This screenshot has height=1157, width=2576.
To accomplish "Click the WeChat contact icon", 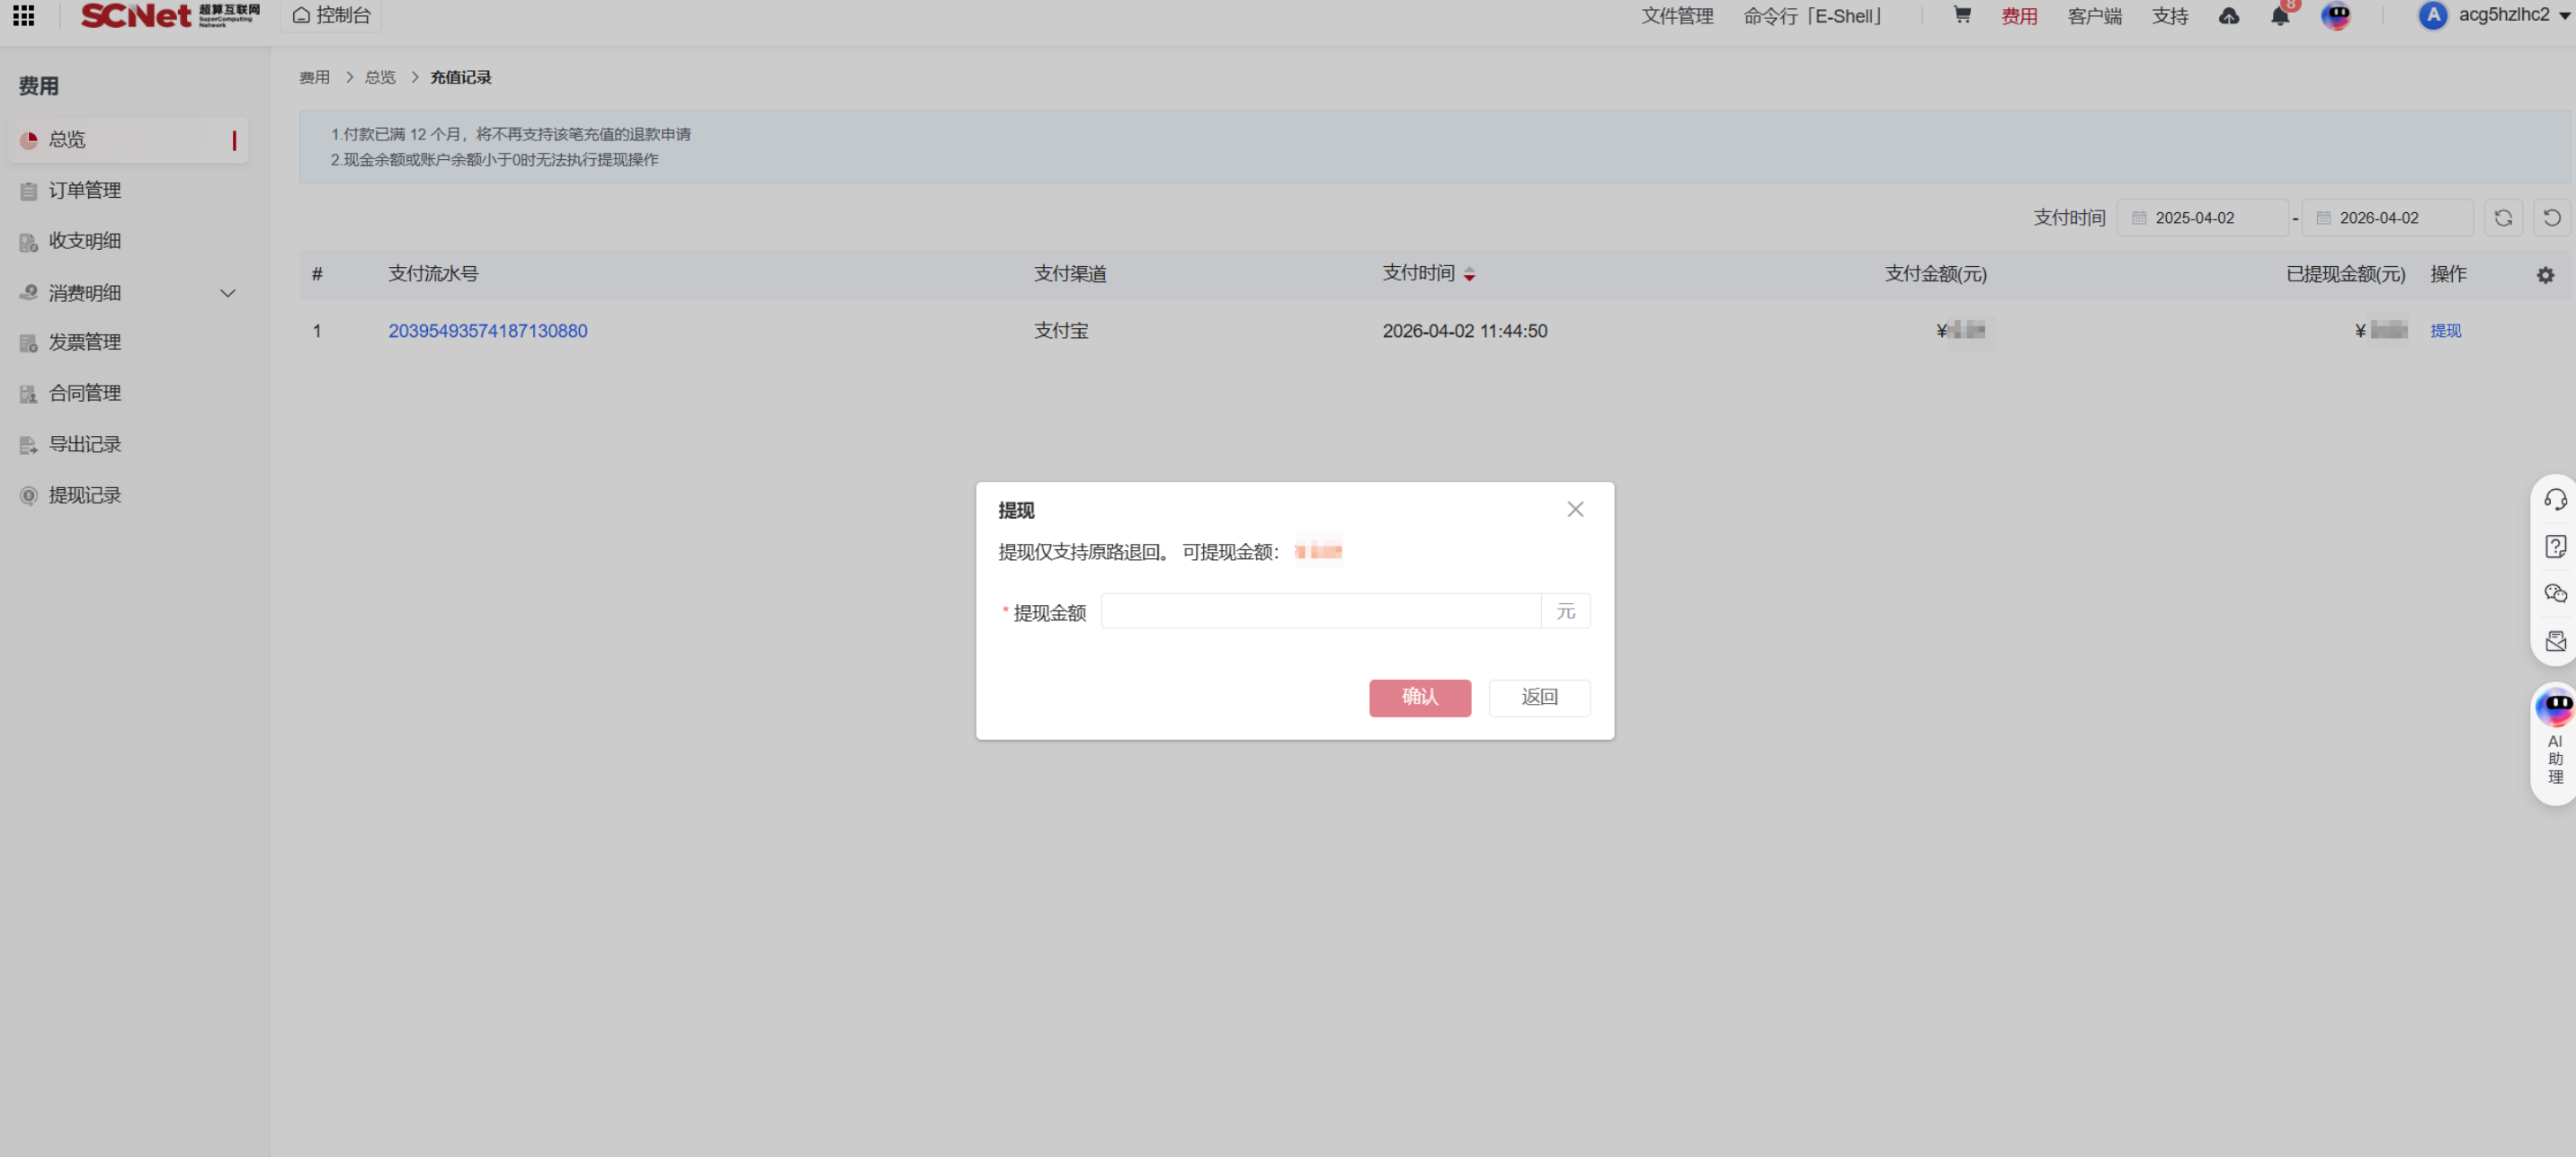I will [2555, 594].
